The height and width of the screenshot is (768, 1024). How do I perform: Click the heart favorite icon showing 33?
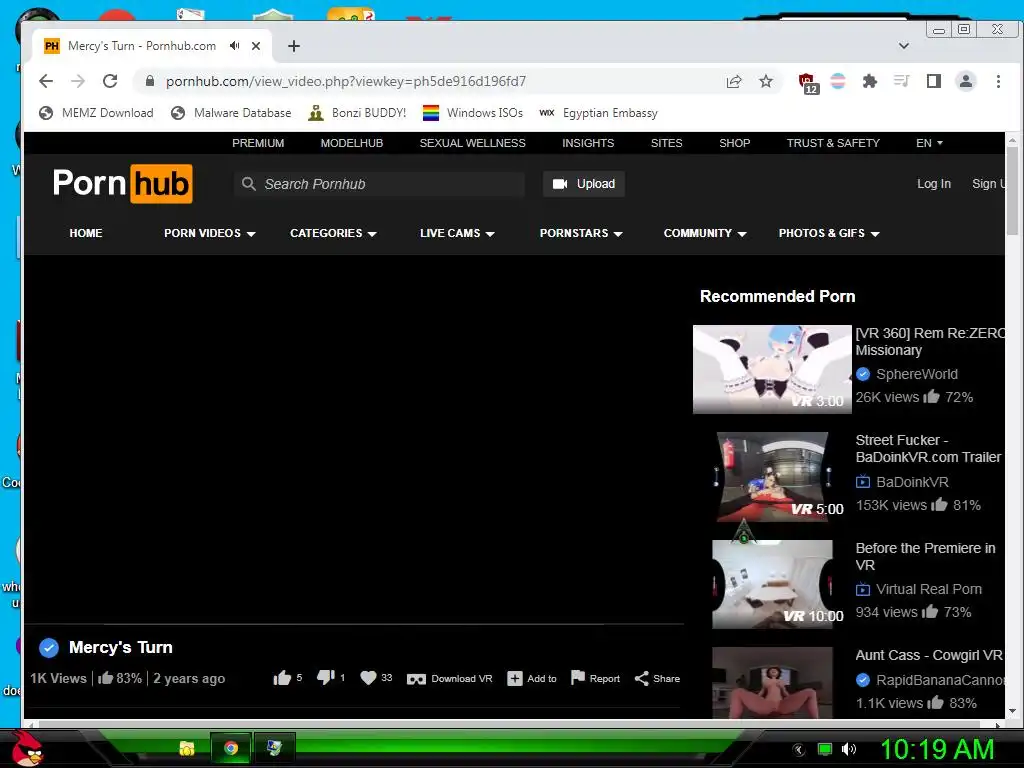(368, 678)
